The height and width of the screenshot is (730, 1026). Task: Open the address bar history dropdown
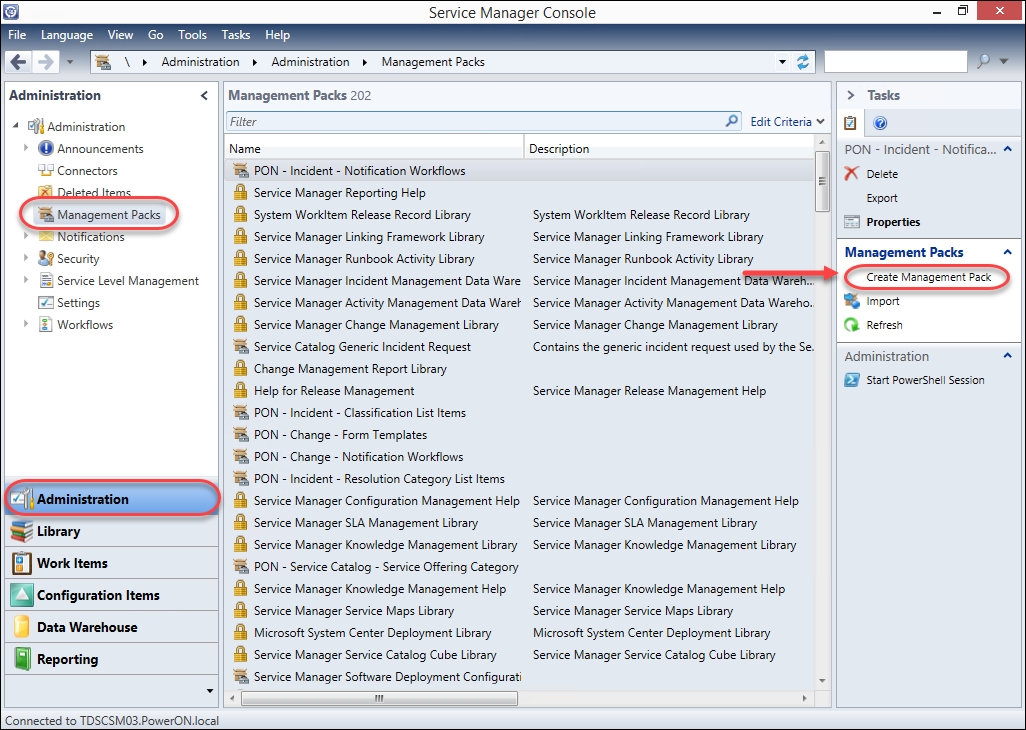click(x=782, y=62)
